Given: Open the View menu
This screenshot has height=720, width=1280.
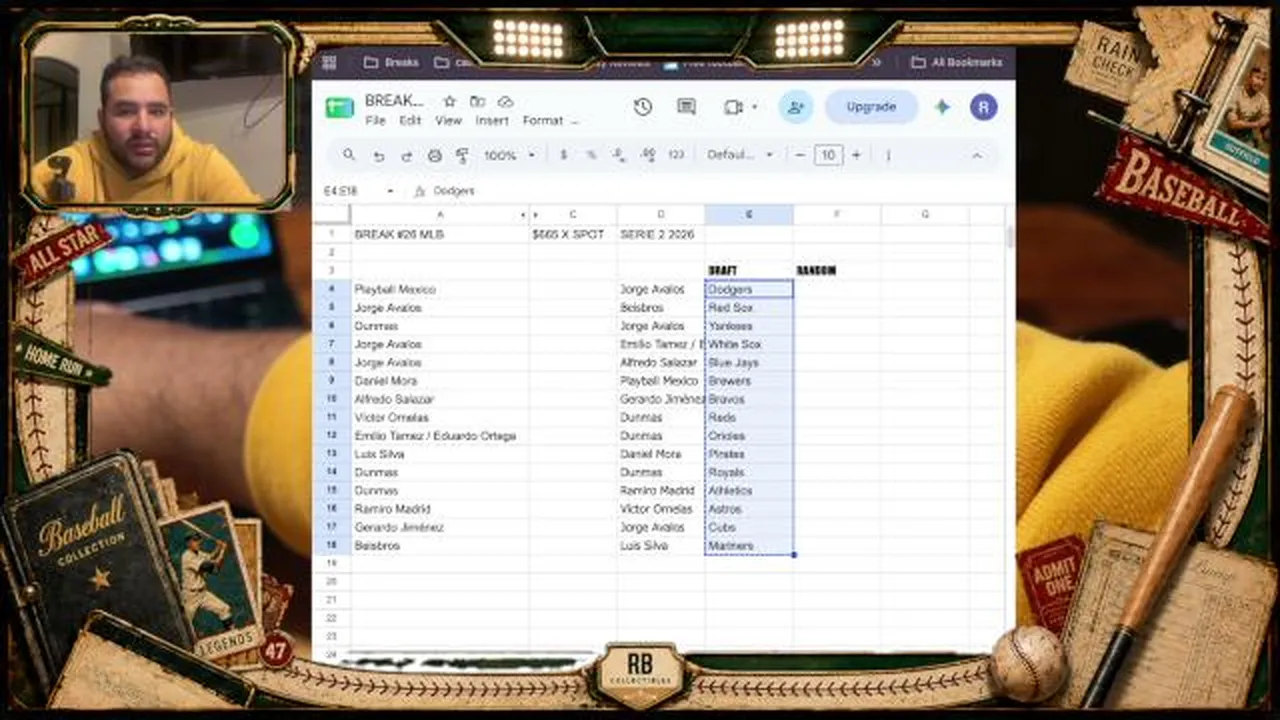Looking at the screenshot, I should pos(448,121).
